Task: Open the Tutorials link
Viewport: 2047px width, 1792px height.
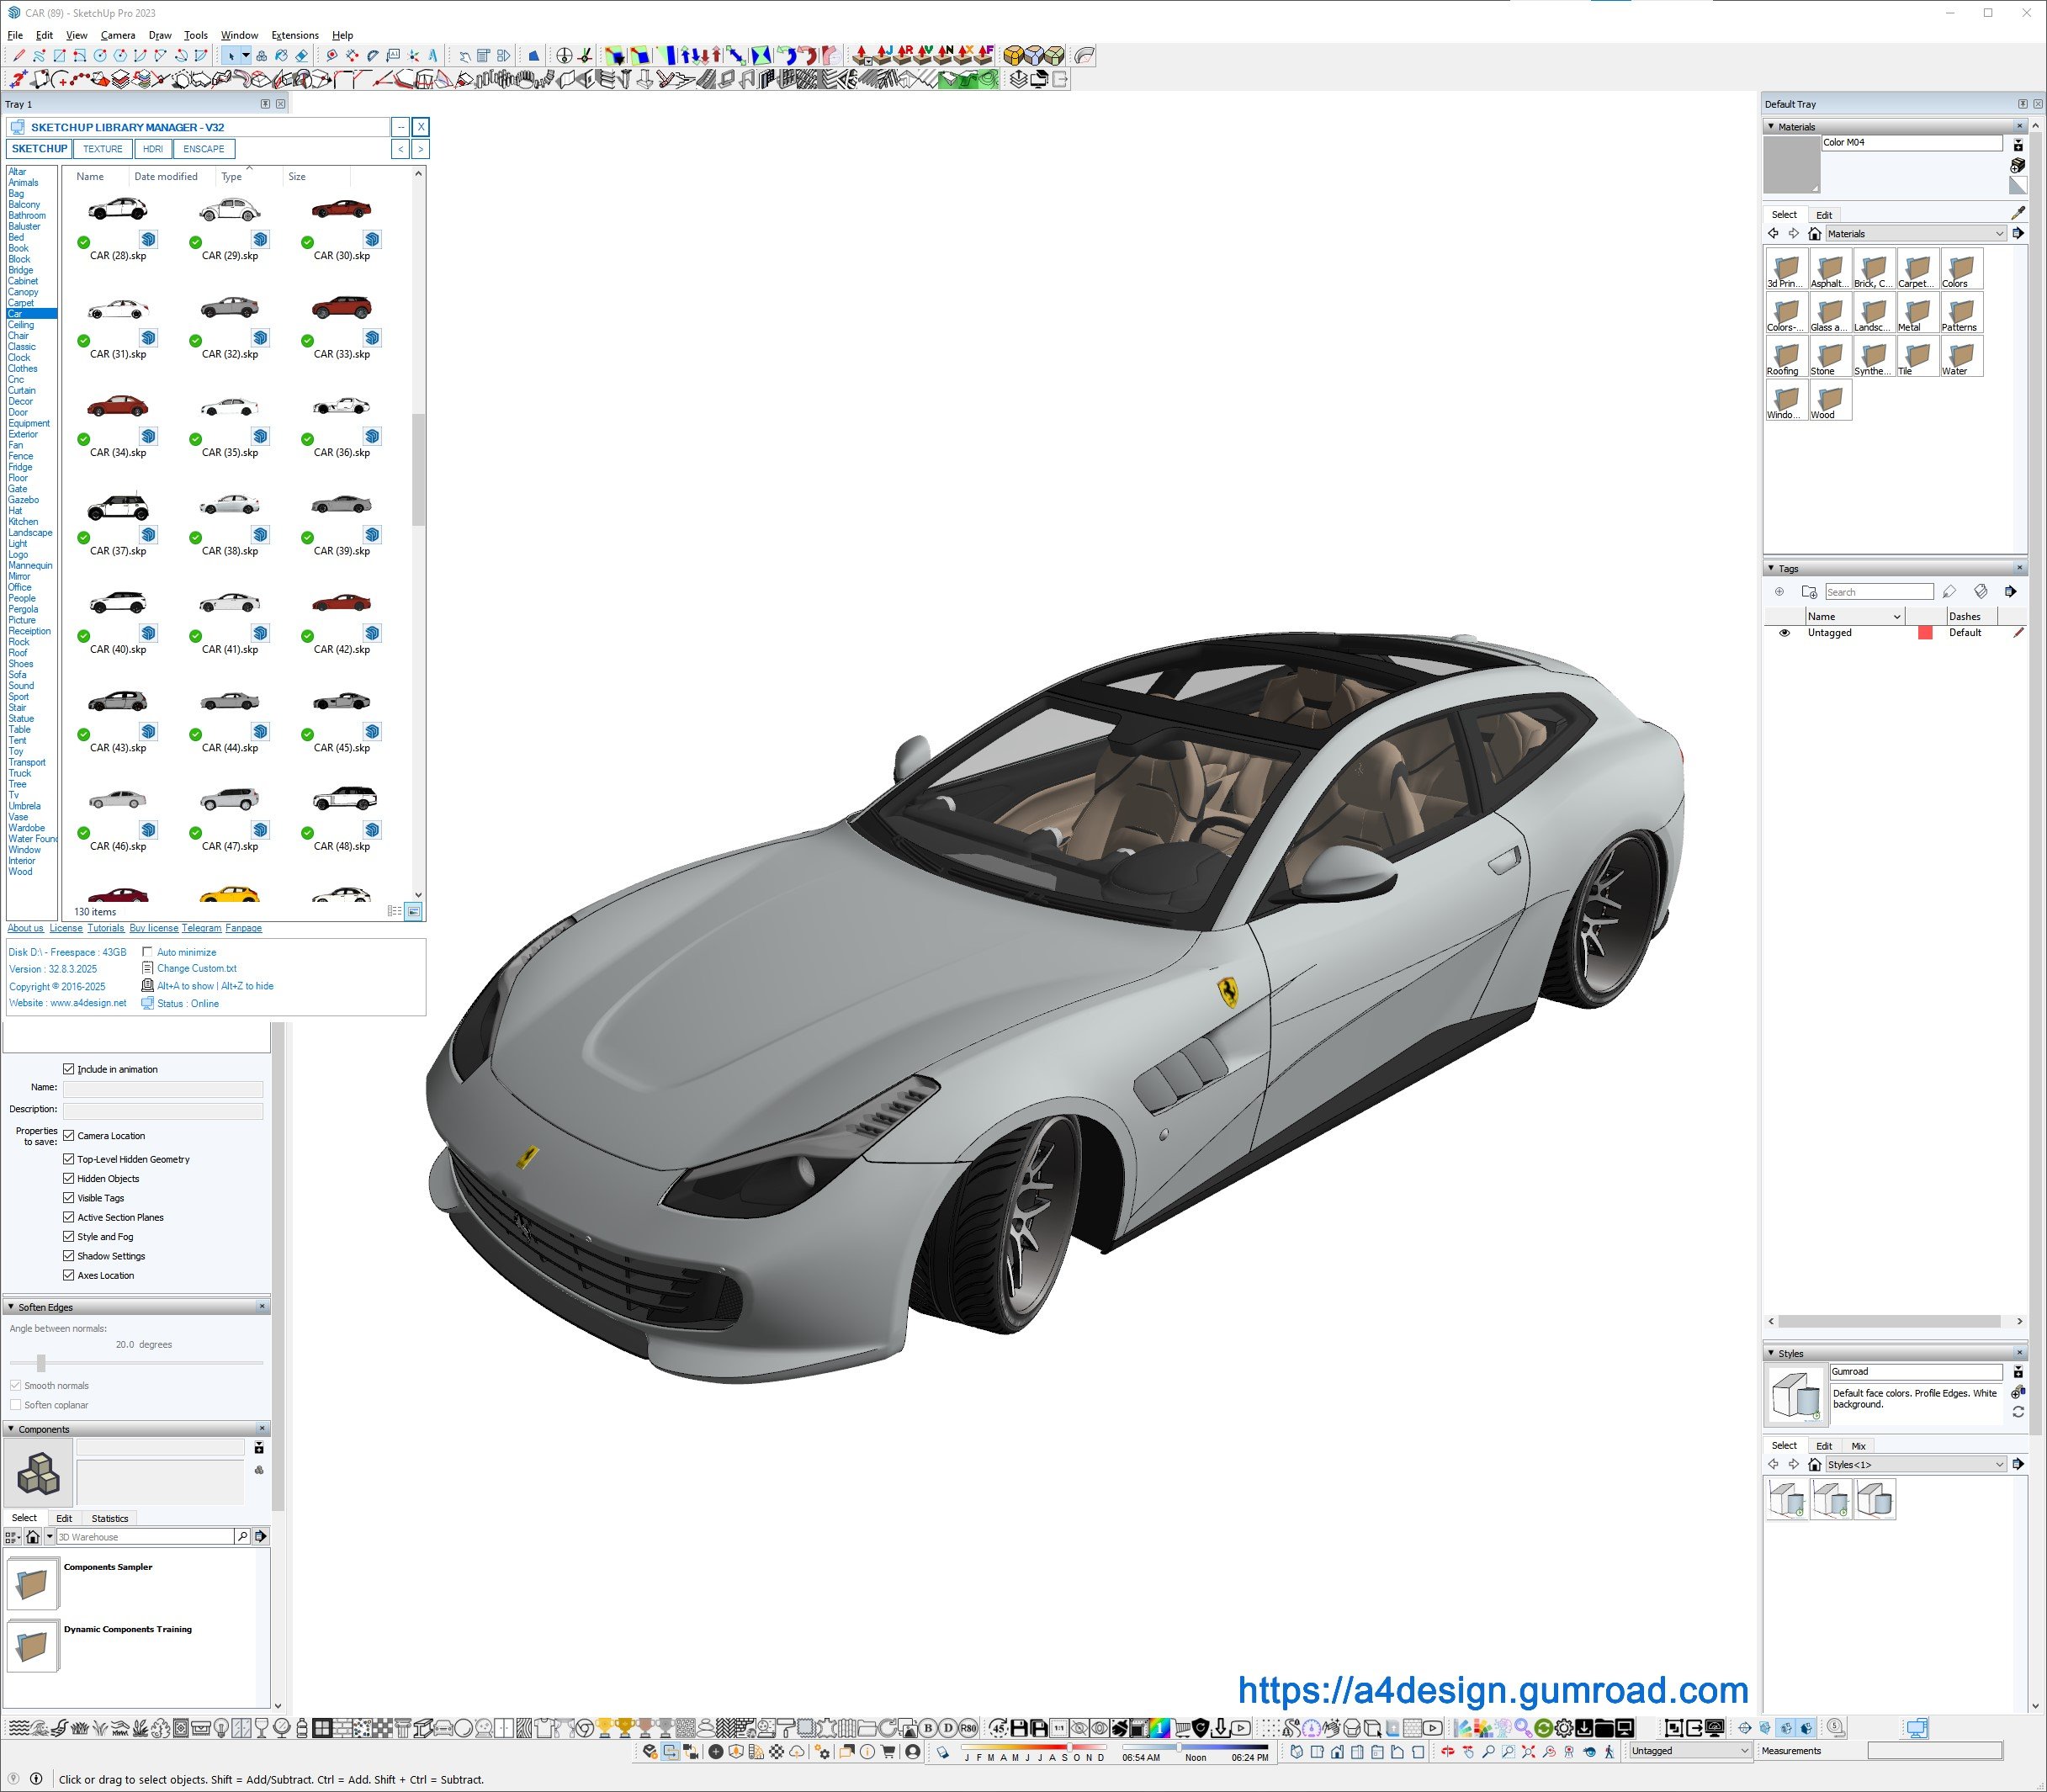Action: click(x=106, y=928)
